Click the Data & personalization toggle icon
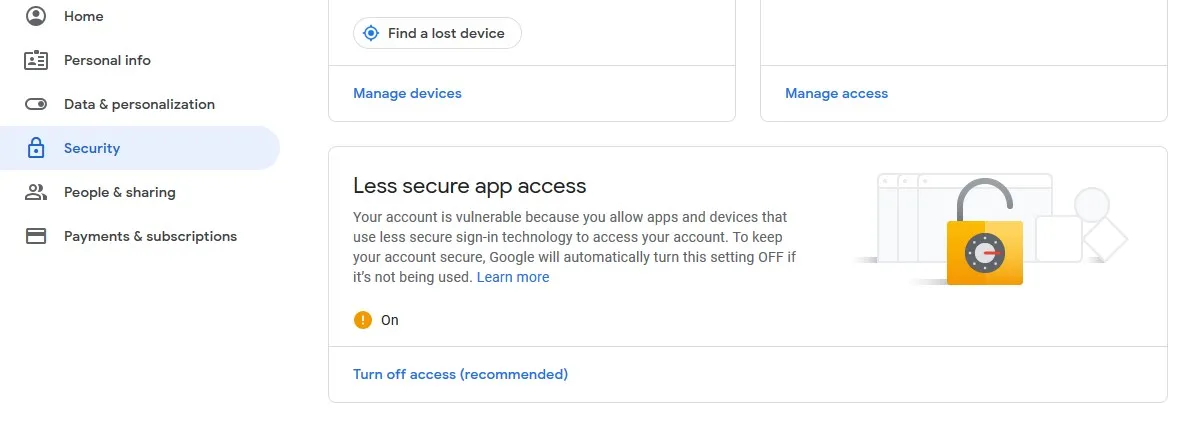 (36, 104)
